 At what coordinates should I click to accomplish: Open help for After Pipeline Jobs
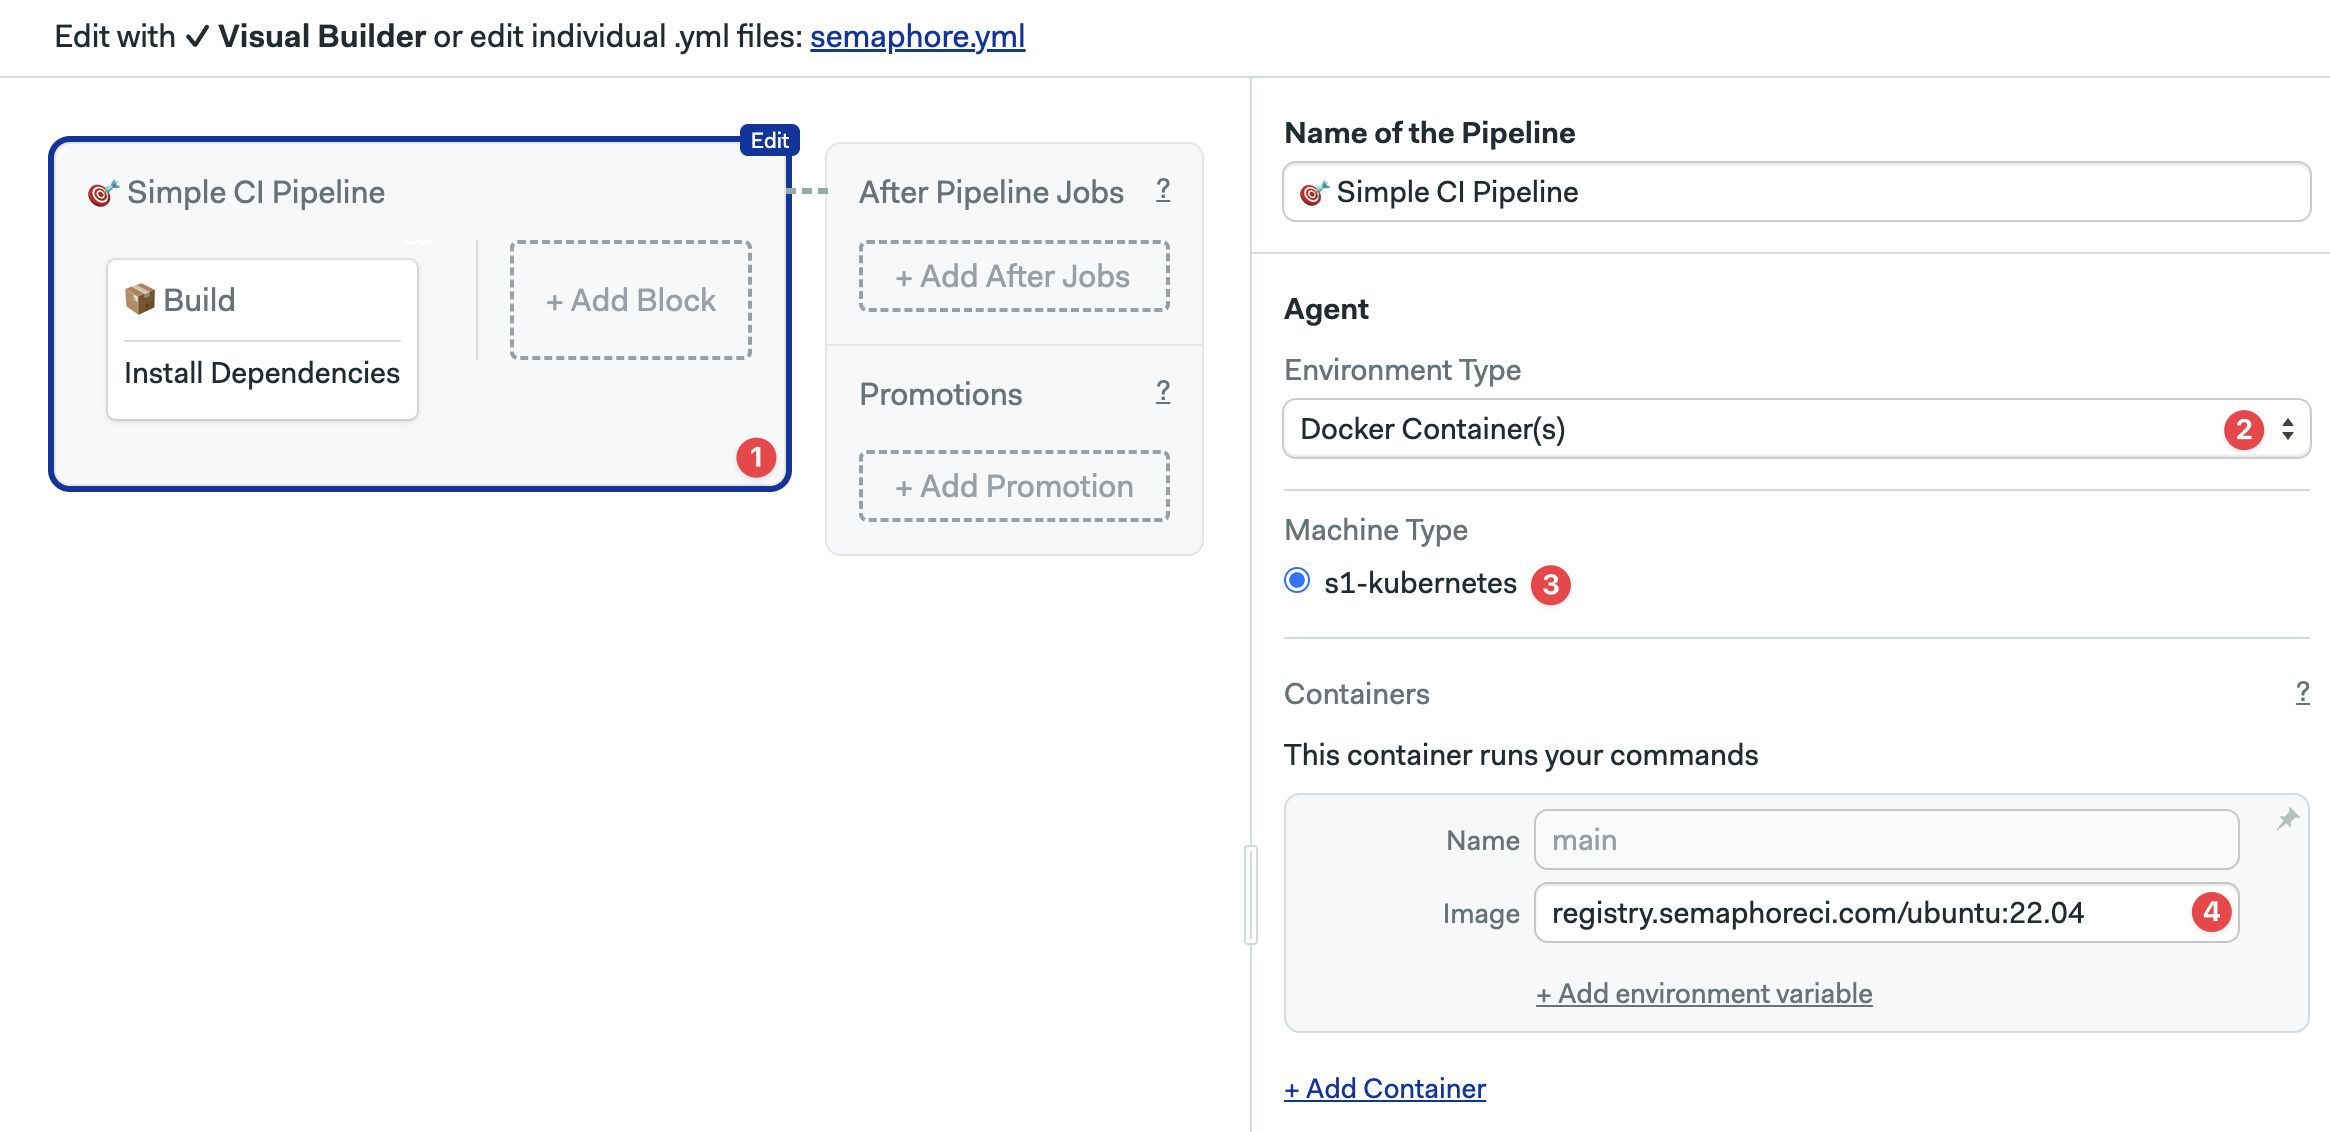(x=1163, y=190)
